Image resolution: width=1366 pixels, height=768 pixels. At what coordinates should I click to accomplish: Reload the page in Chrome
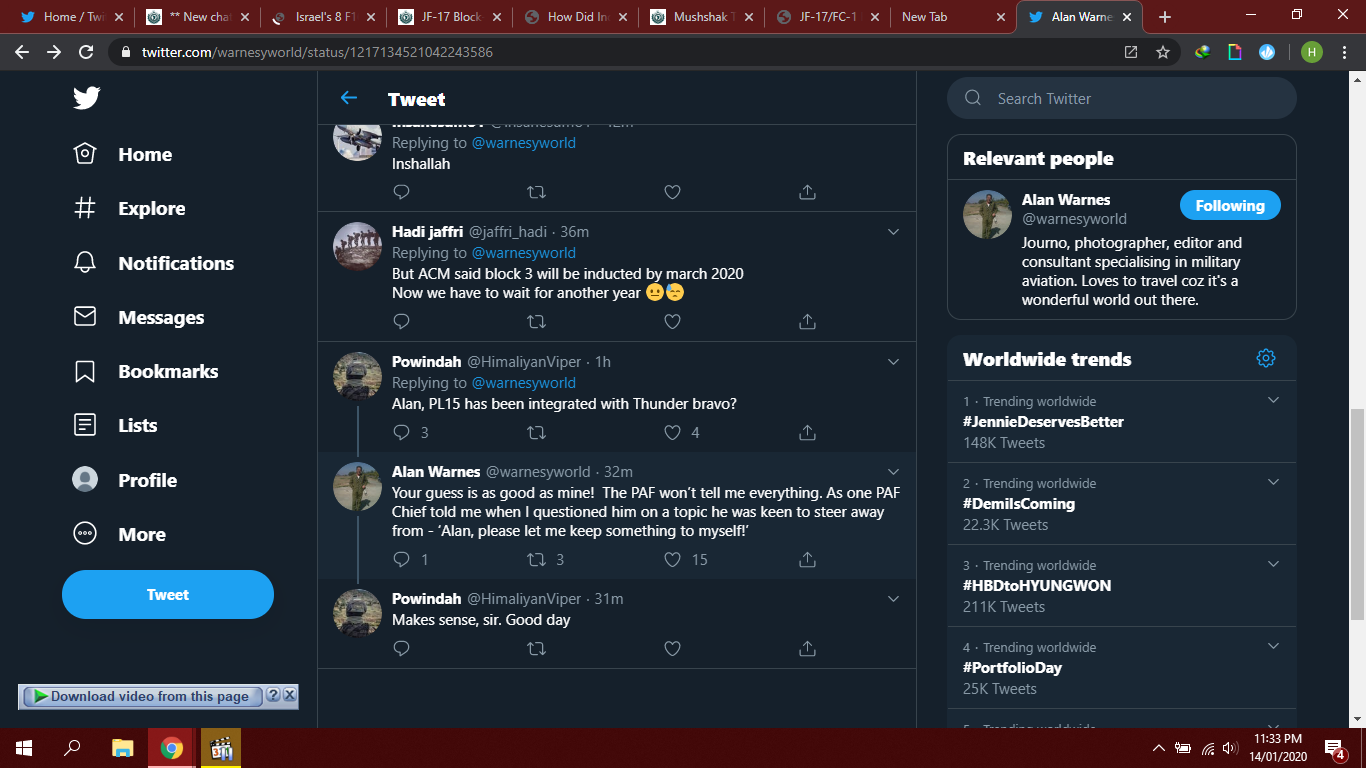[86, 52]
